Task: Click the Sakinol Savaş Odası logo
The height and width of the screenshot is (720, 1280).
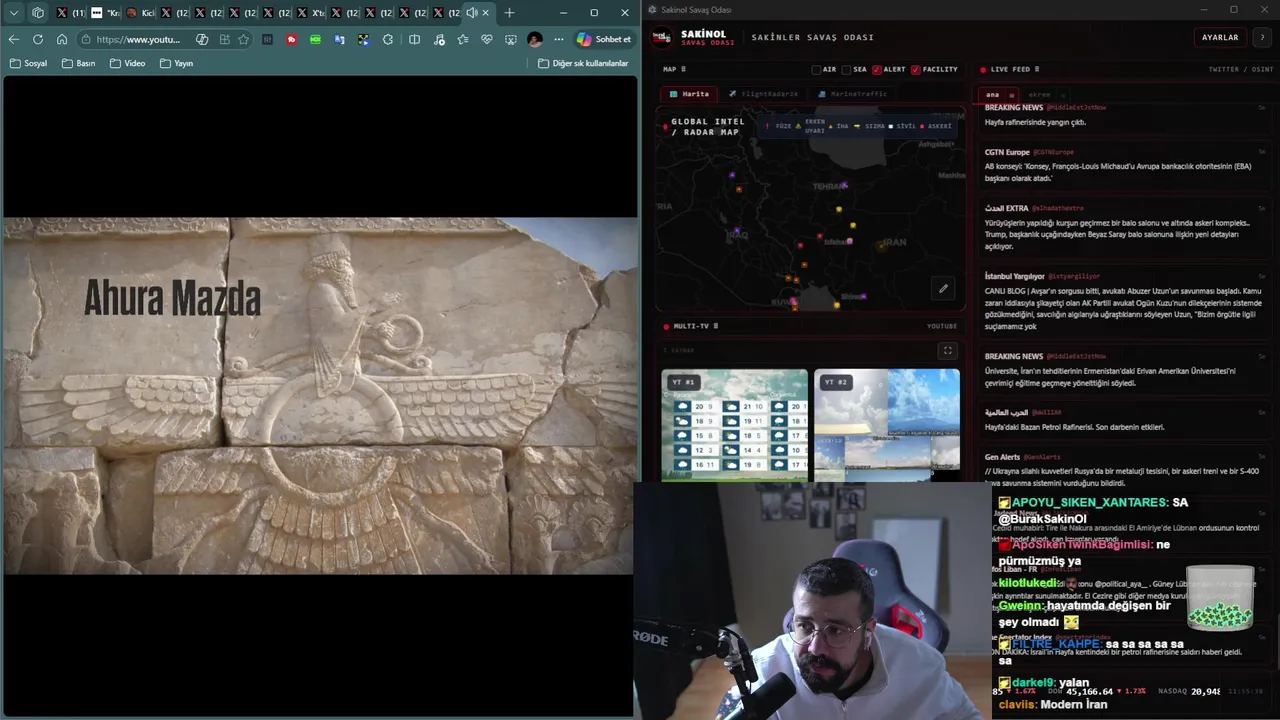Action: 661,37
